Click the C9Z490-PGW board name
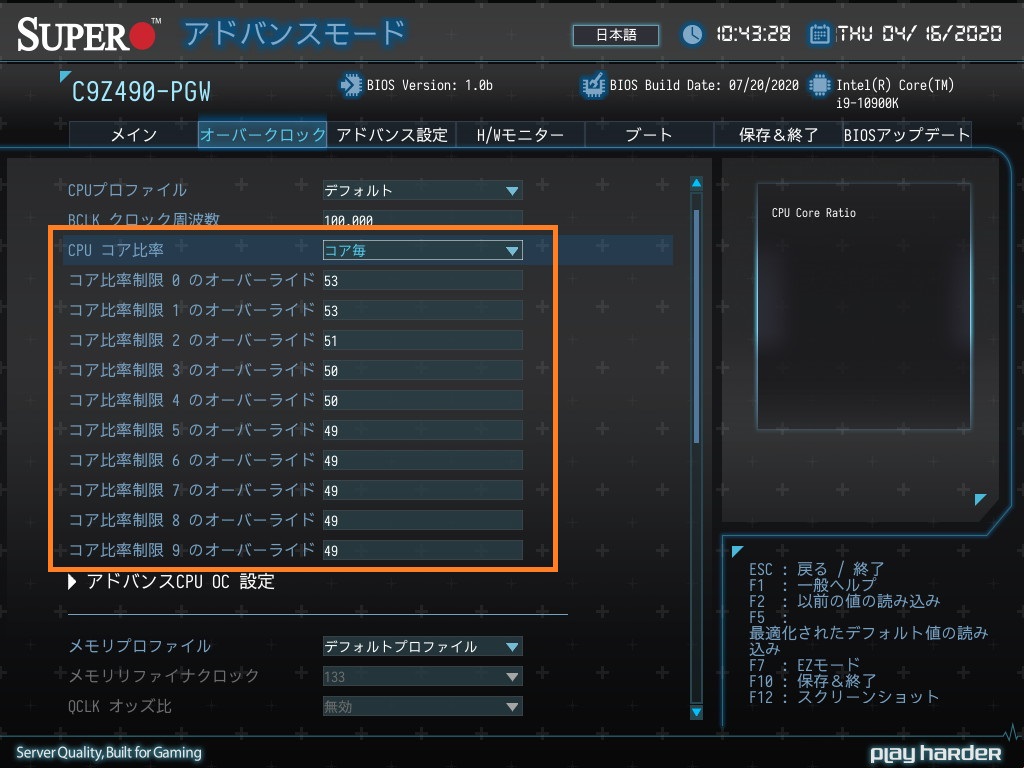 click(141, 92)
